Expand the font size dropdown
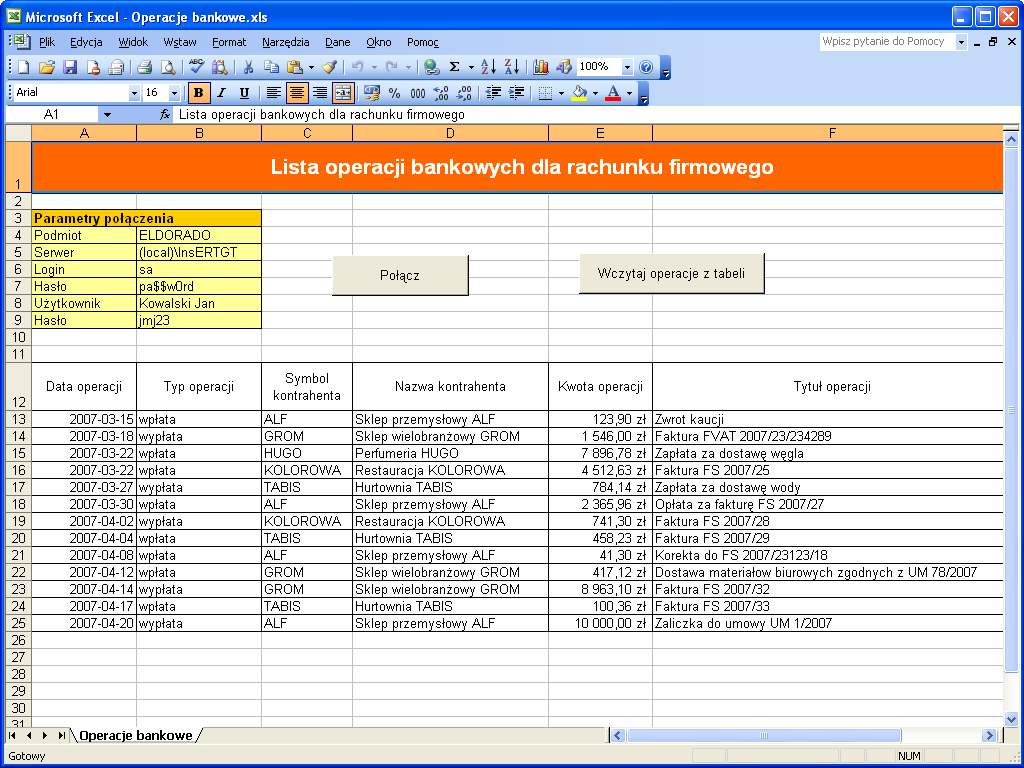 click(175, 93)
